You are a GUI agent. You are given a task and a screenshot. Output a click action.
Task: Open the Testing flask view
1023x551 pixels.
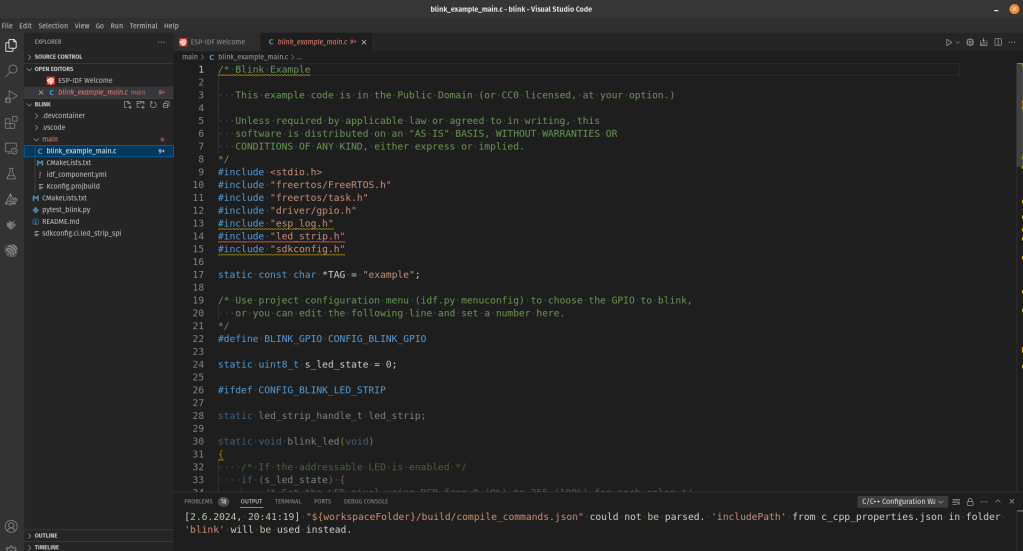(x=11, y=174)
